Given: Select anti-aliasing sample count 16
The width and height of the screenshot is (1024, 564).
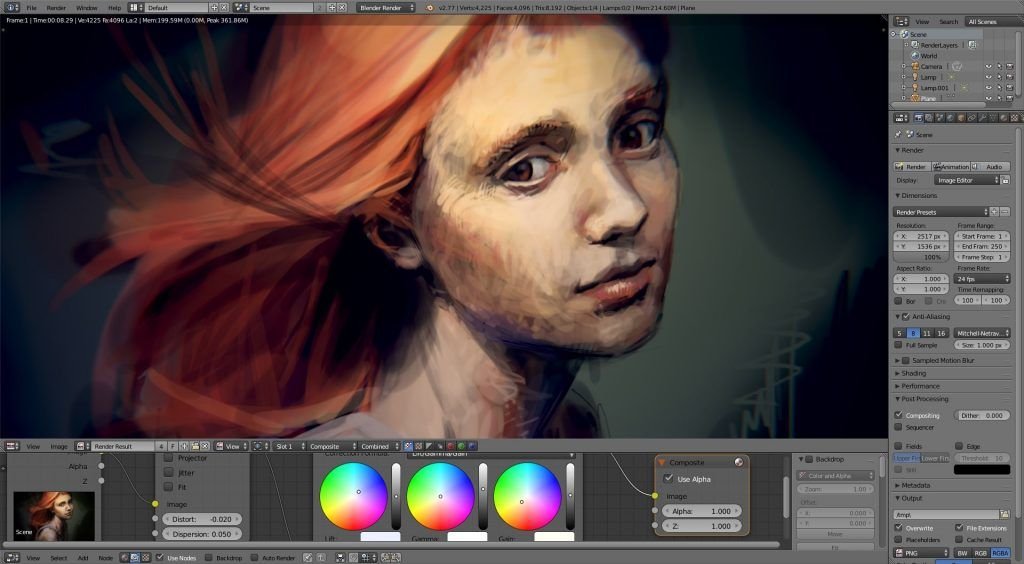Looking at the screenshot, I should click(x=941, y=333).
